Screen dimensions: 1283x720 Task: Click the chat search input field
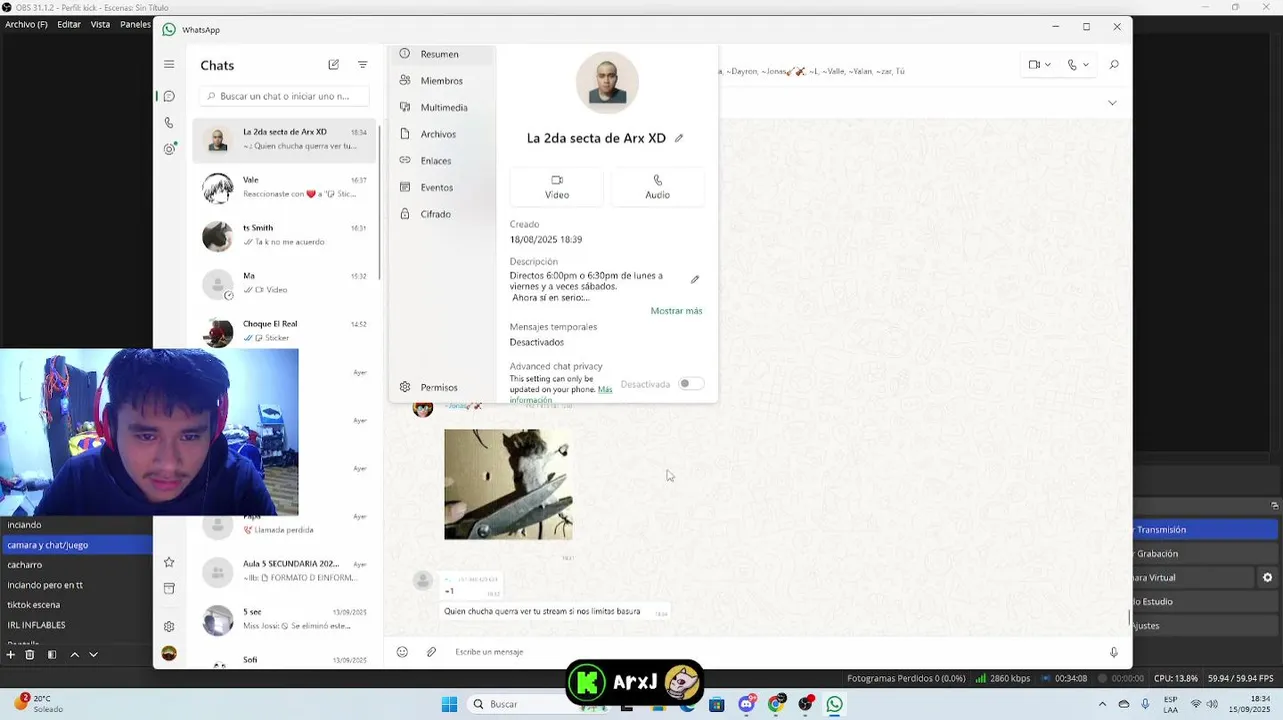pyautogui.click(x=285, y=96)
